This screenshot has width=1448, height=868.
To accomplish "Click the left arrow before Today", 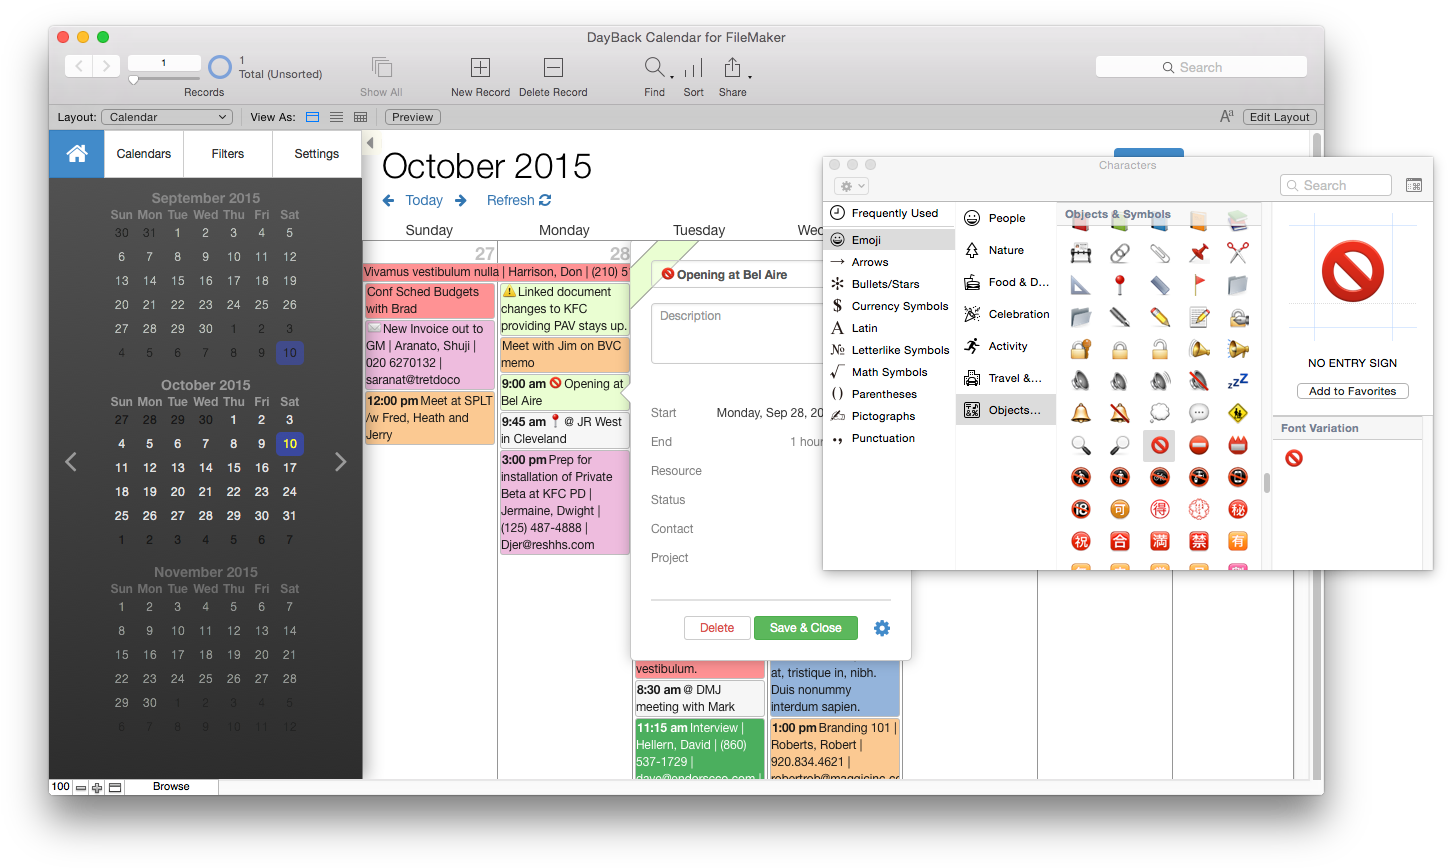I will (x=389, y=201).
